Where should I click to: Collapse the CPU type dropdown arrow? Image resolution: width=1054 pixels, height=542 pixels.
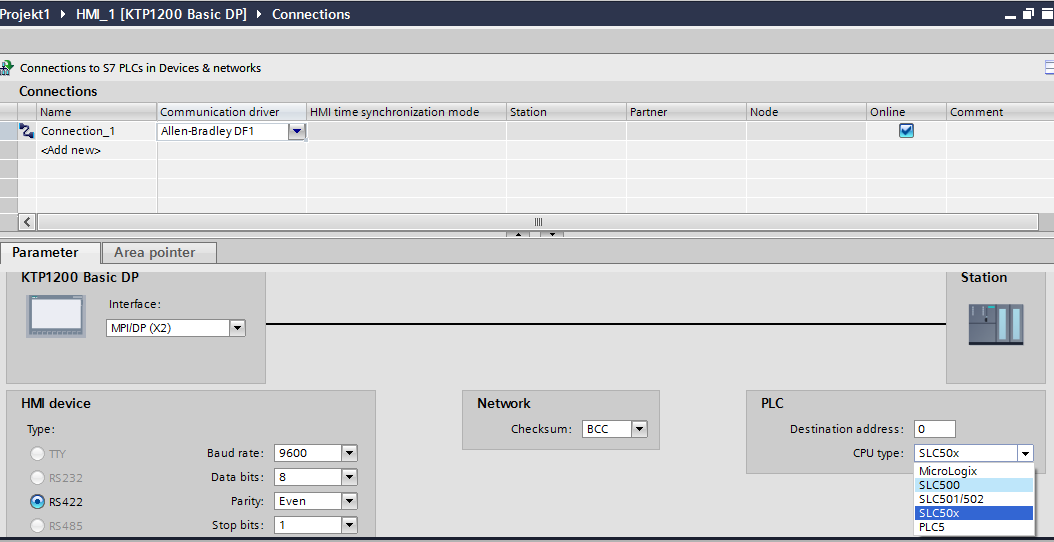click(x=1025, y=454)
